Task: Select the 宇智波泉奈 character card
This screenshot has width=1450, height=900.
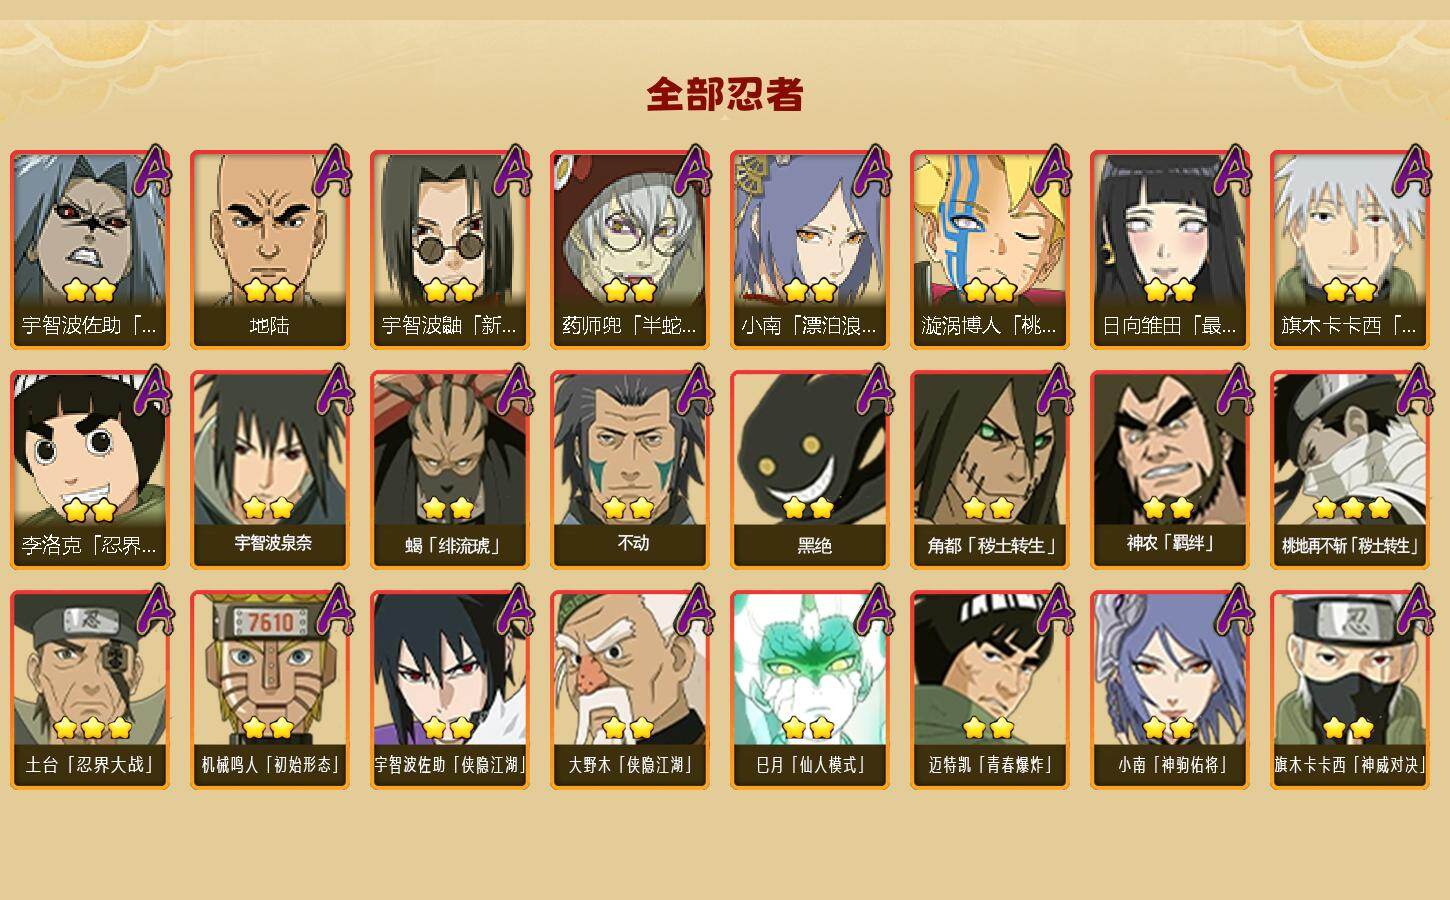Action: (270, 470)
